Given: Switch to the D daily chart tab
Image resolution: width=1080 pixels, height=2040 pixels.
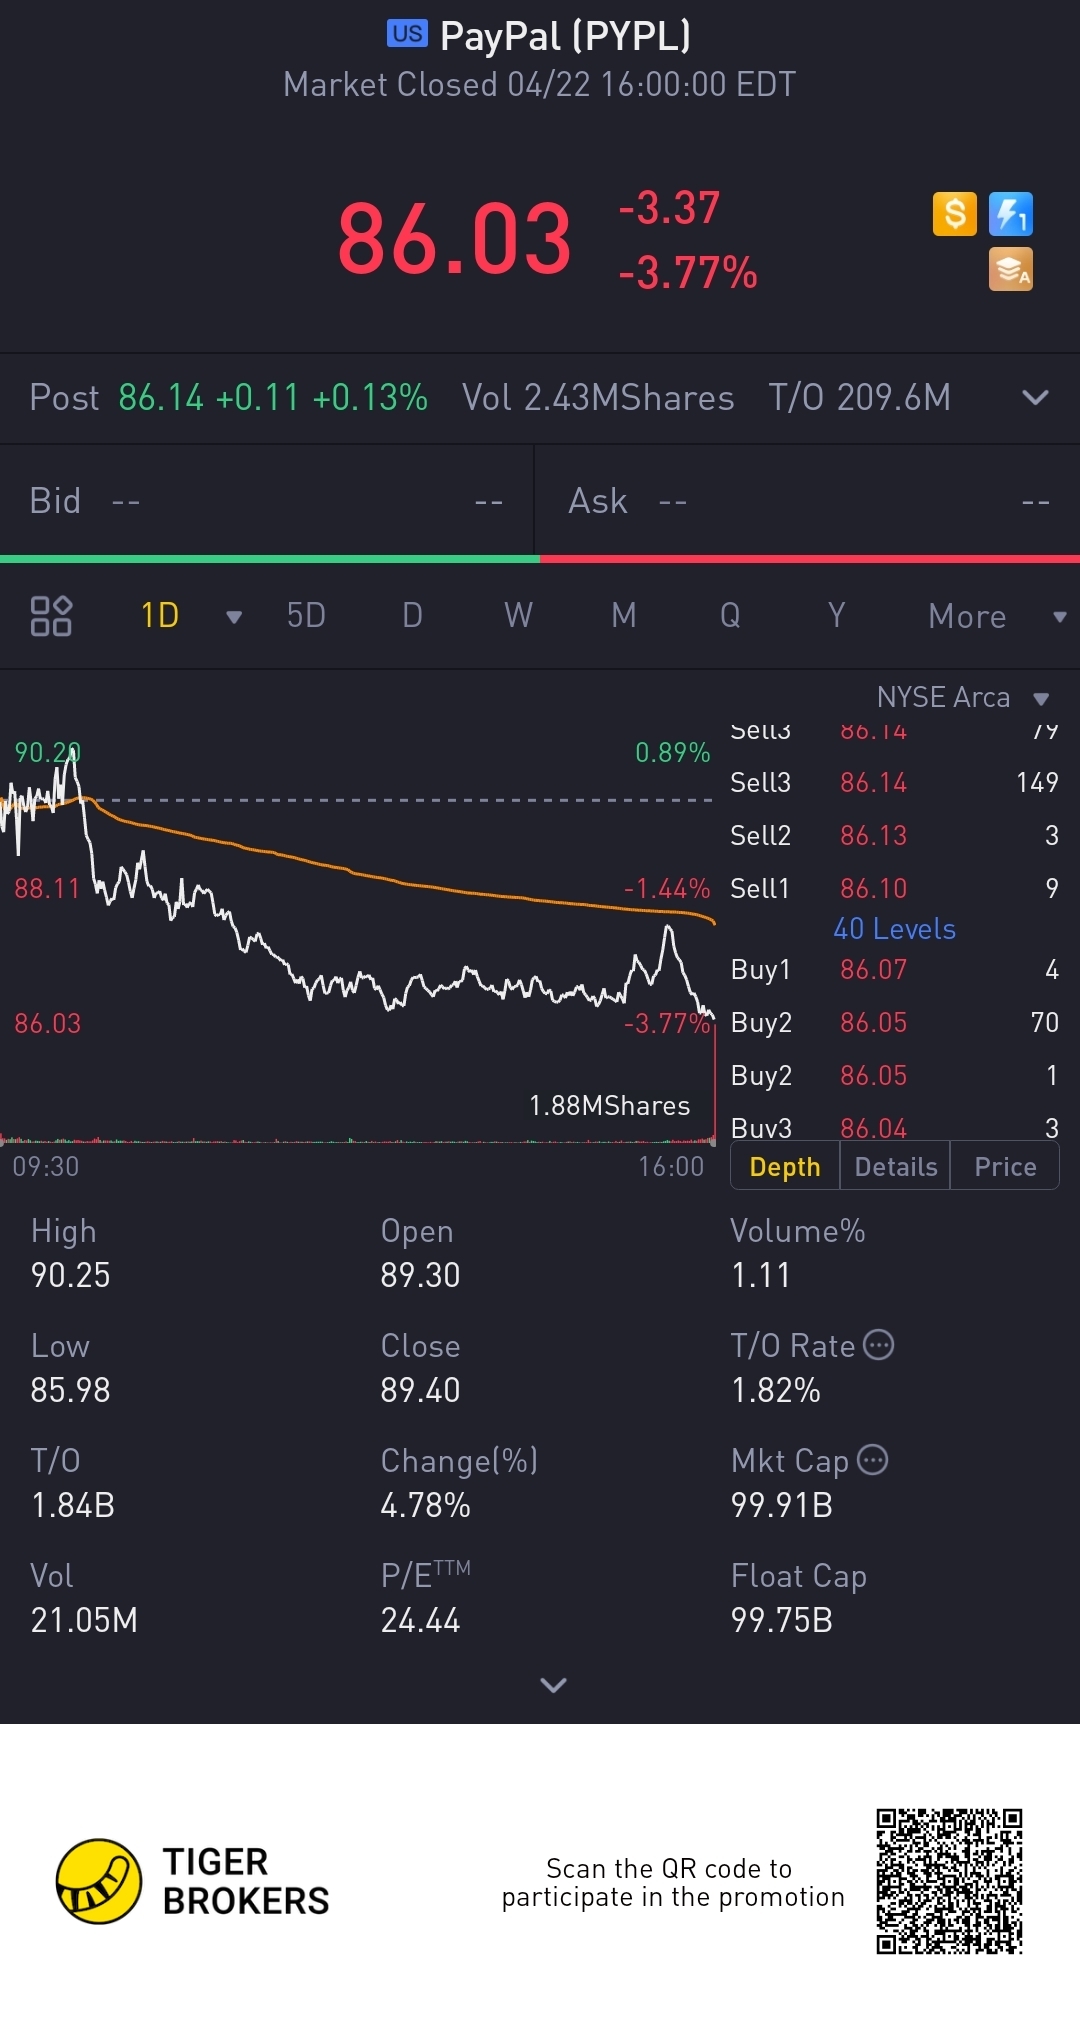Looking at the screenshot, I should coord(412,615).
